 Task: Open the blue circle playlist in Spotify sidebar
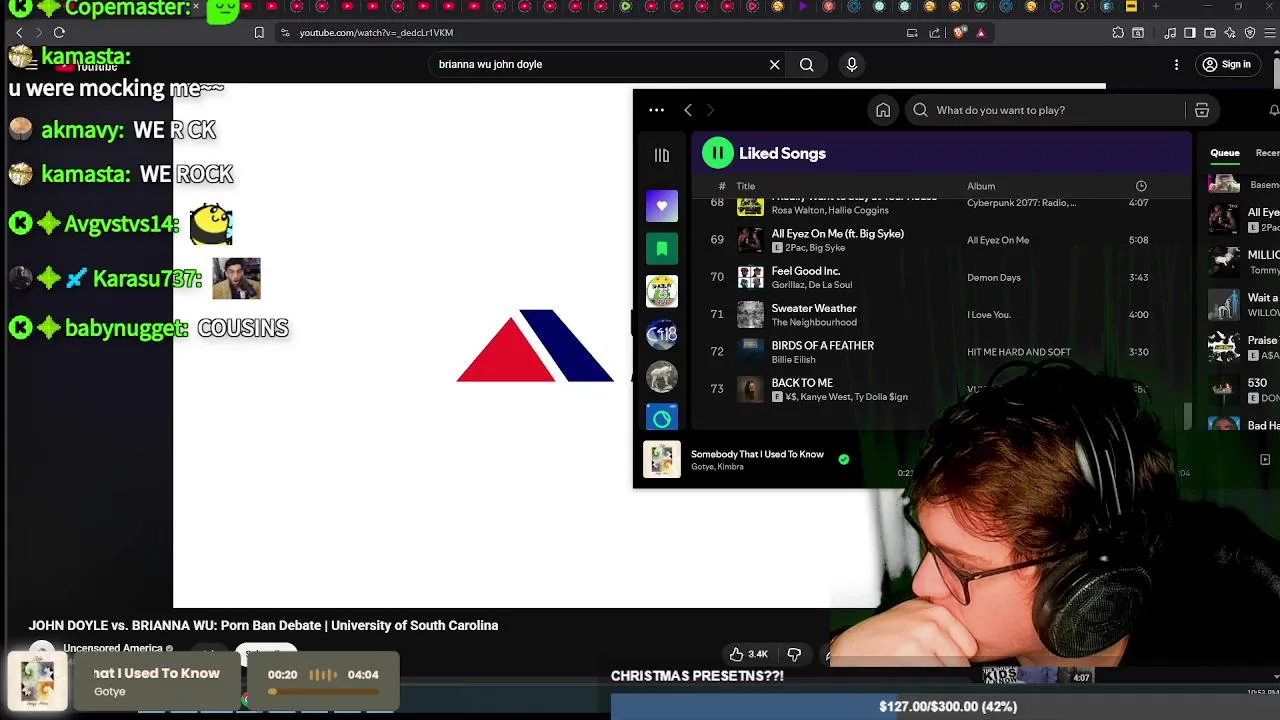(661, 417)
